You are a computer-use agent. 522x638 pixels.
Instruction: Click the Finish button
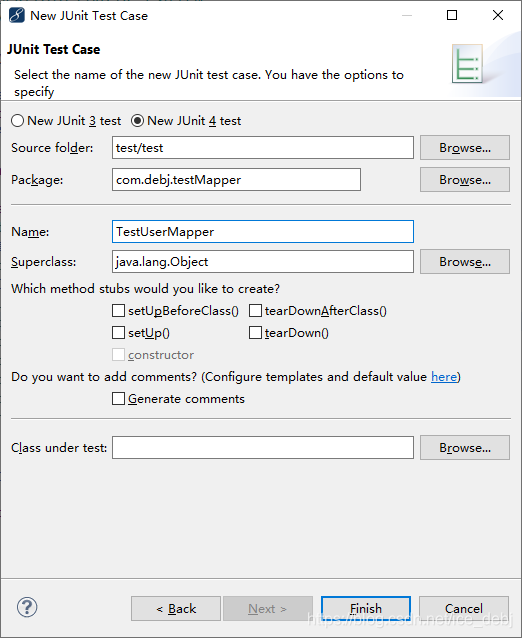(366, 609)
